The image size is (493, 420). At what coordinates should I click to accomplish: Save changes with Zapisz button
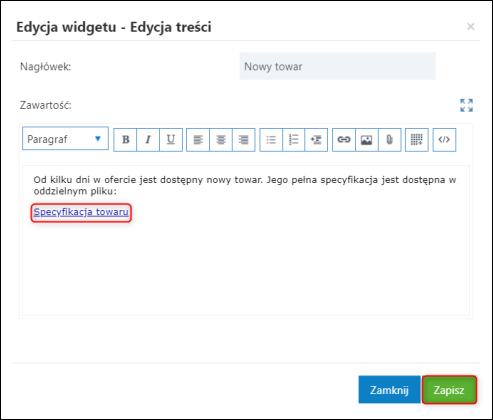click(449, 390)
